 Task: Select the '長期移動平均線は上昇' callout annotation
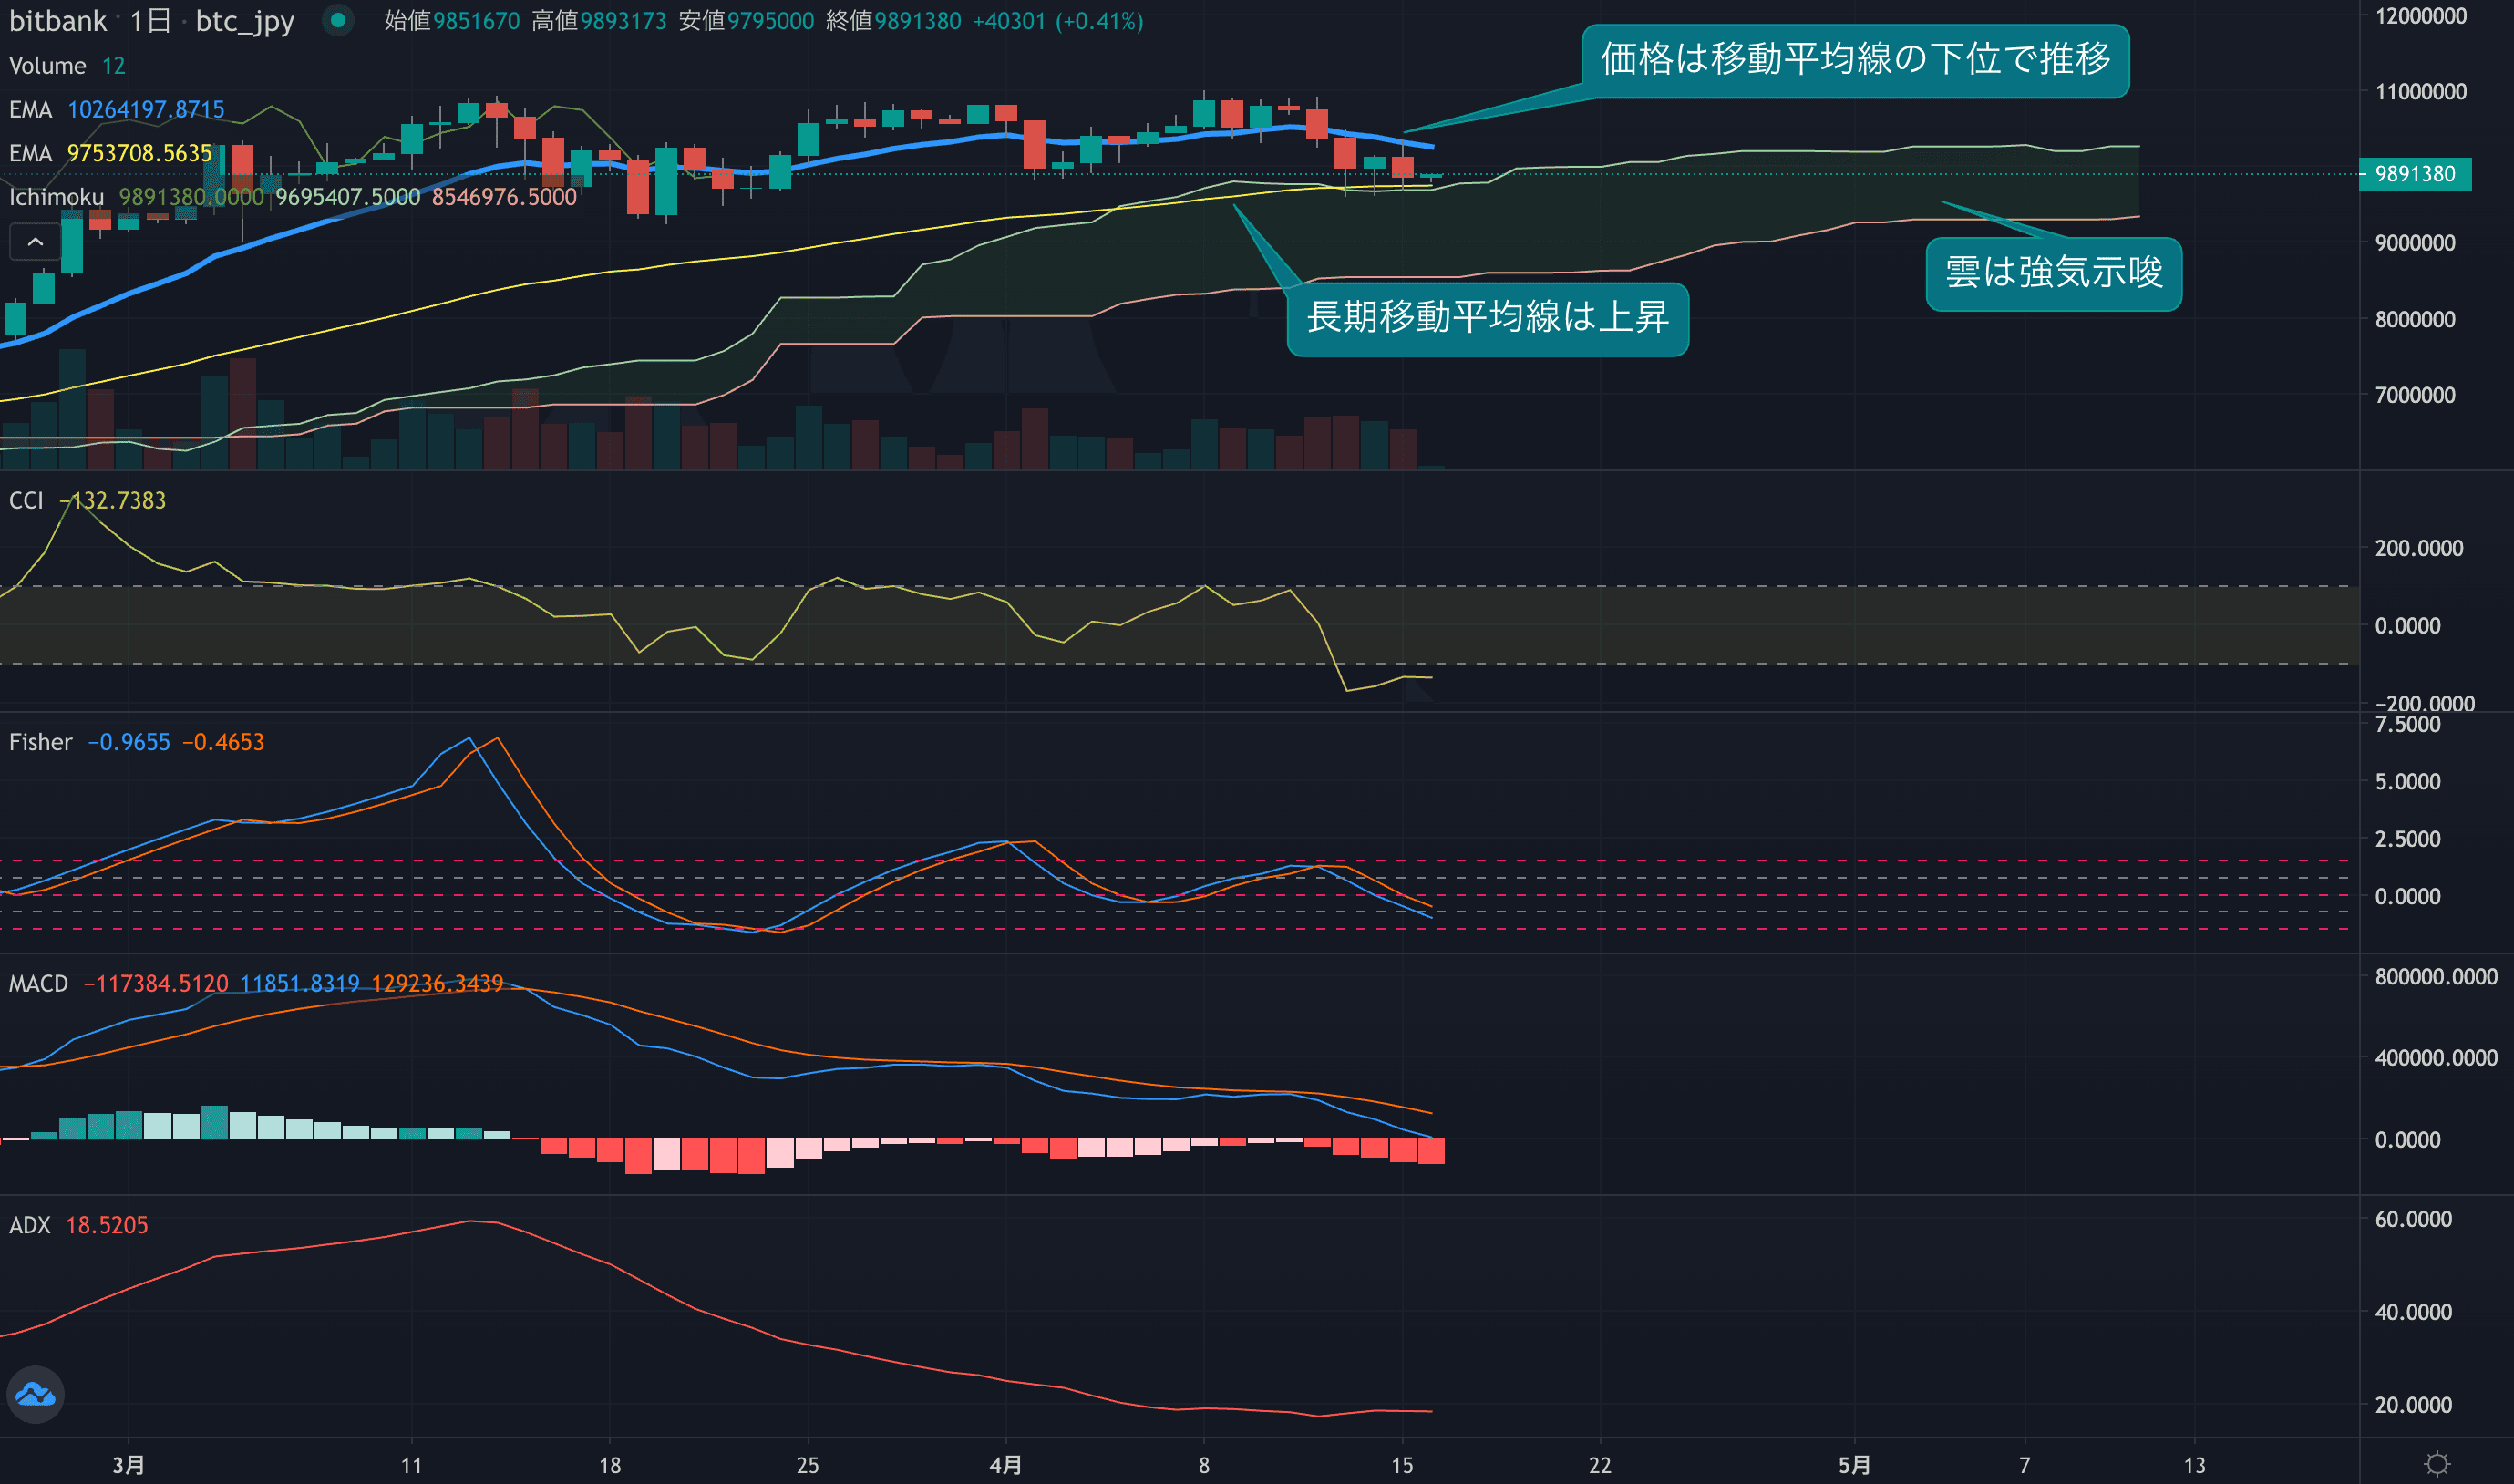[x=1487, y=318]
